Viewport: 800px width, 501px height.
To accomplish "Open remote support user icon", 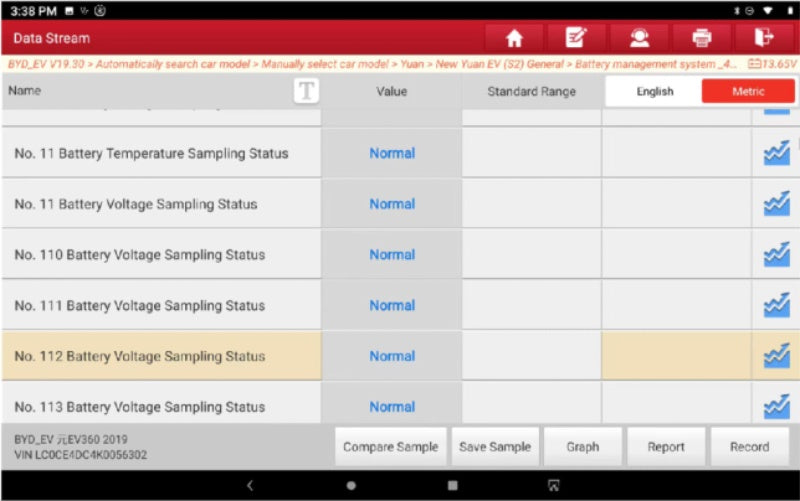I will [639, 38].
